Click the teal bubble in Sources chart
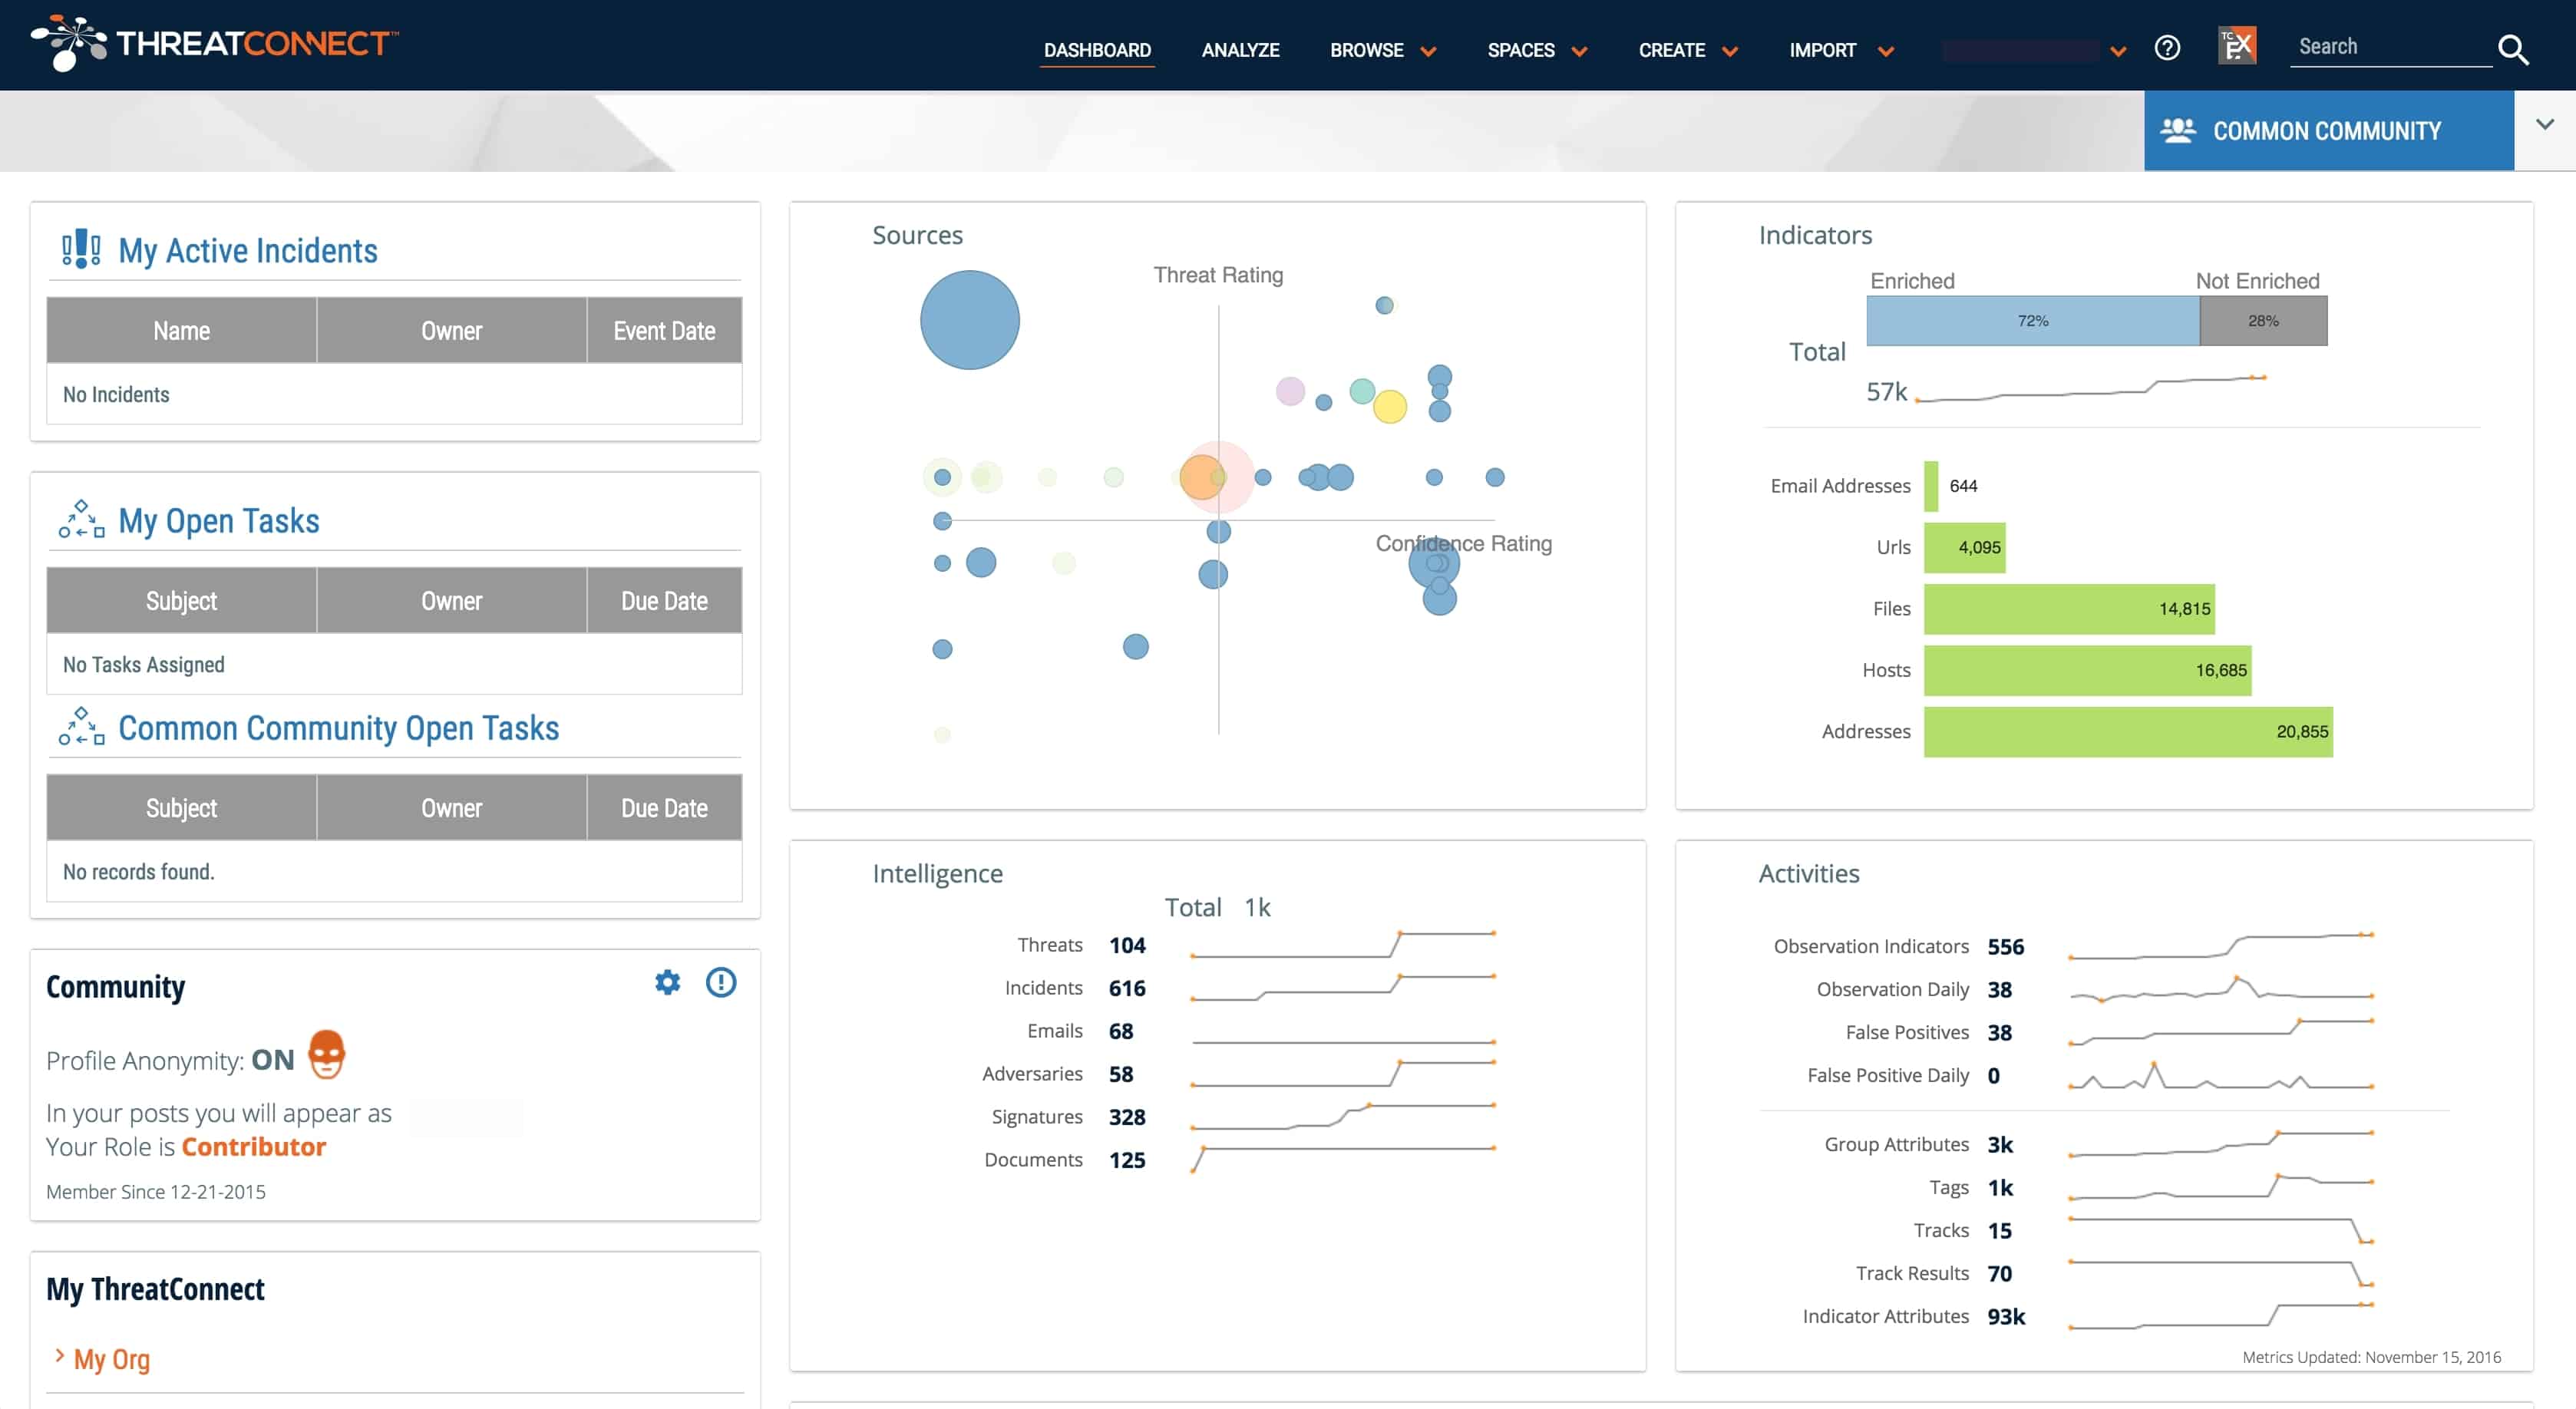 pyautogui.click(x=1361, y=391)
